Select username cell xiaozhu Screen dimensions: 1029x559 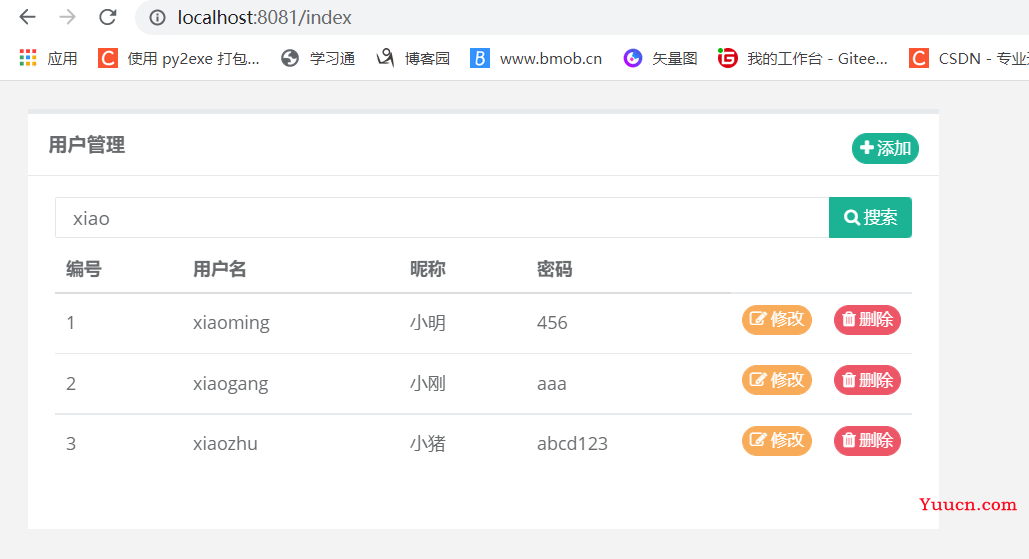coord(225,444)
